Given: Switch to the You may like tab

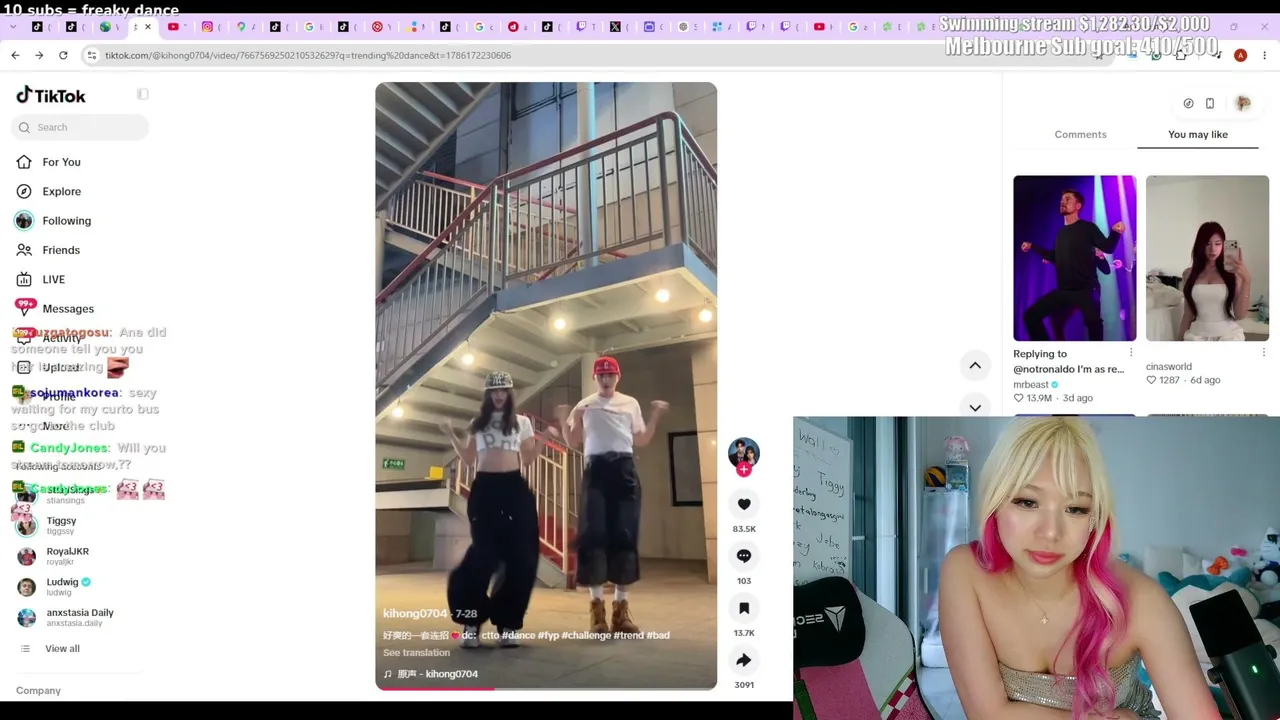Looking at the screenshot, I should [x=1198, y=134].
